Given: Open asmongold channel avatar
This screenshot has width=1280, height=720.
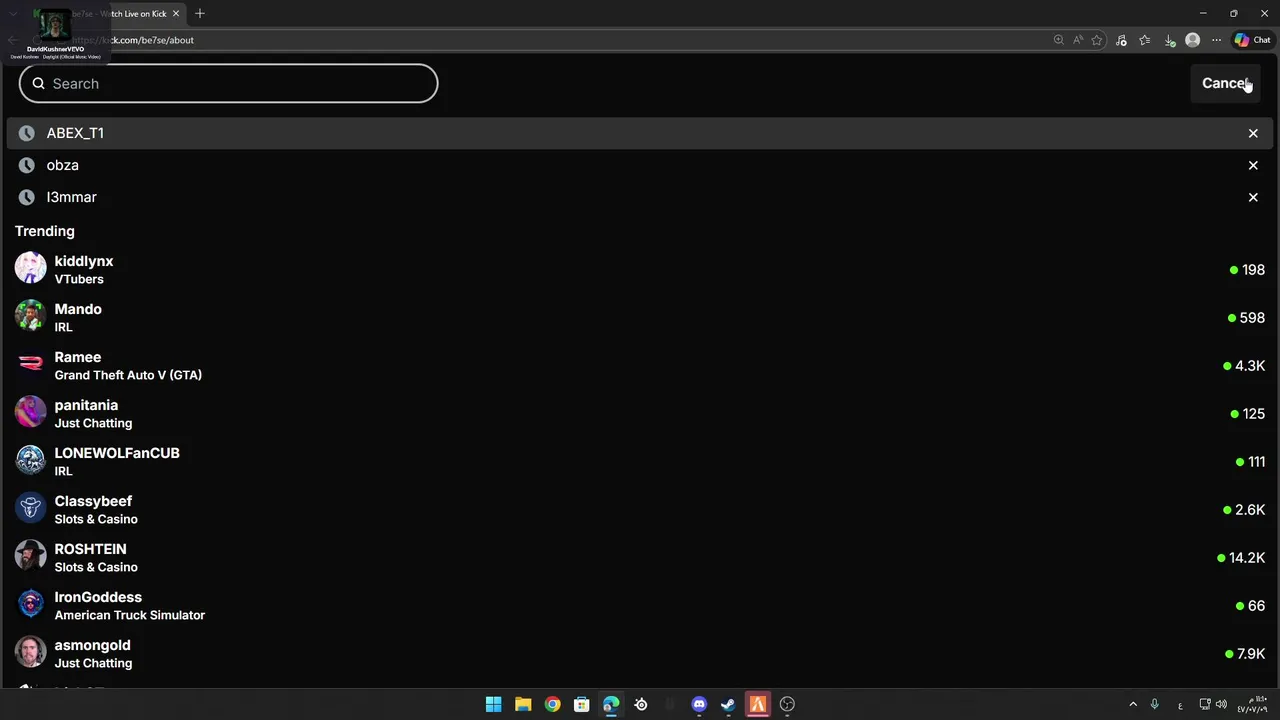Looking at the screenshot, I should (30, 652).
